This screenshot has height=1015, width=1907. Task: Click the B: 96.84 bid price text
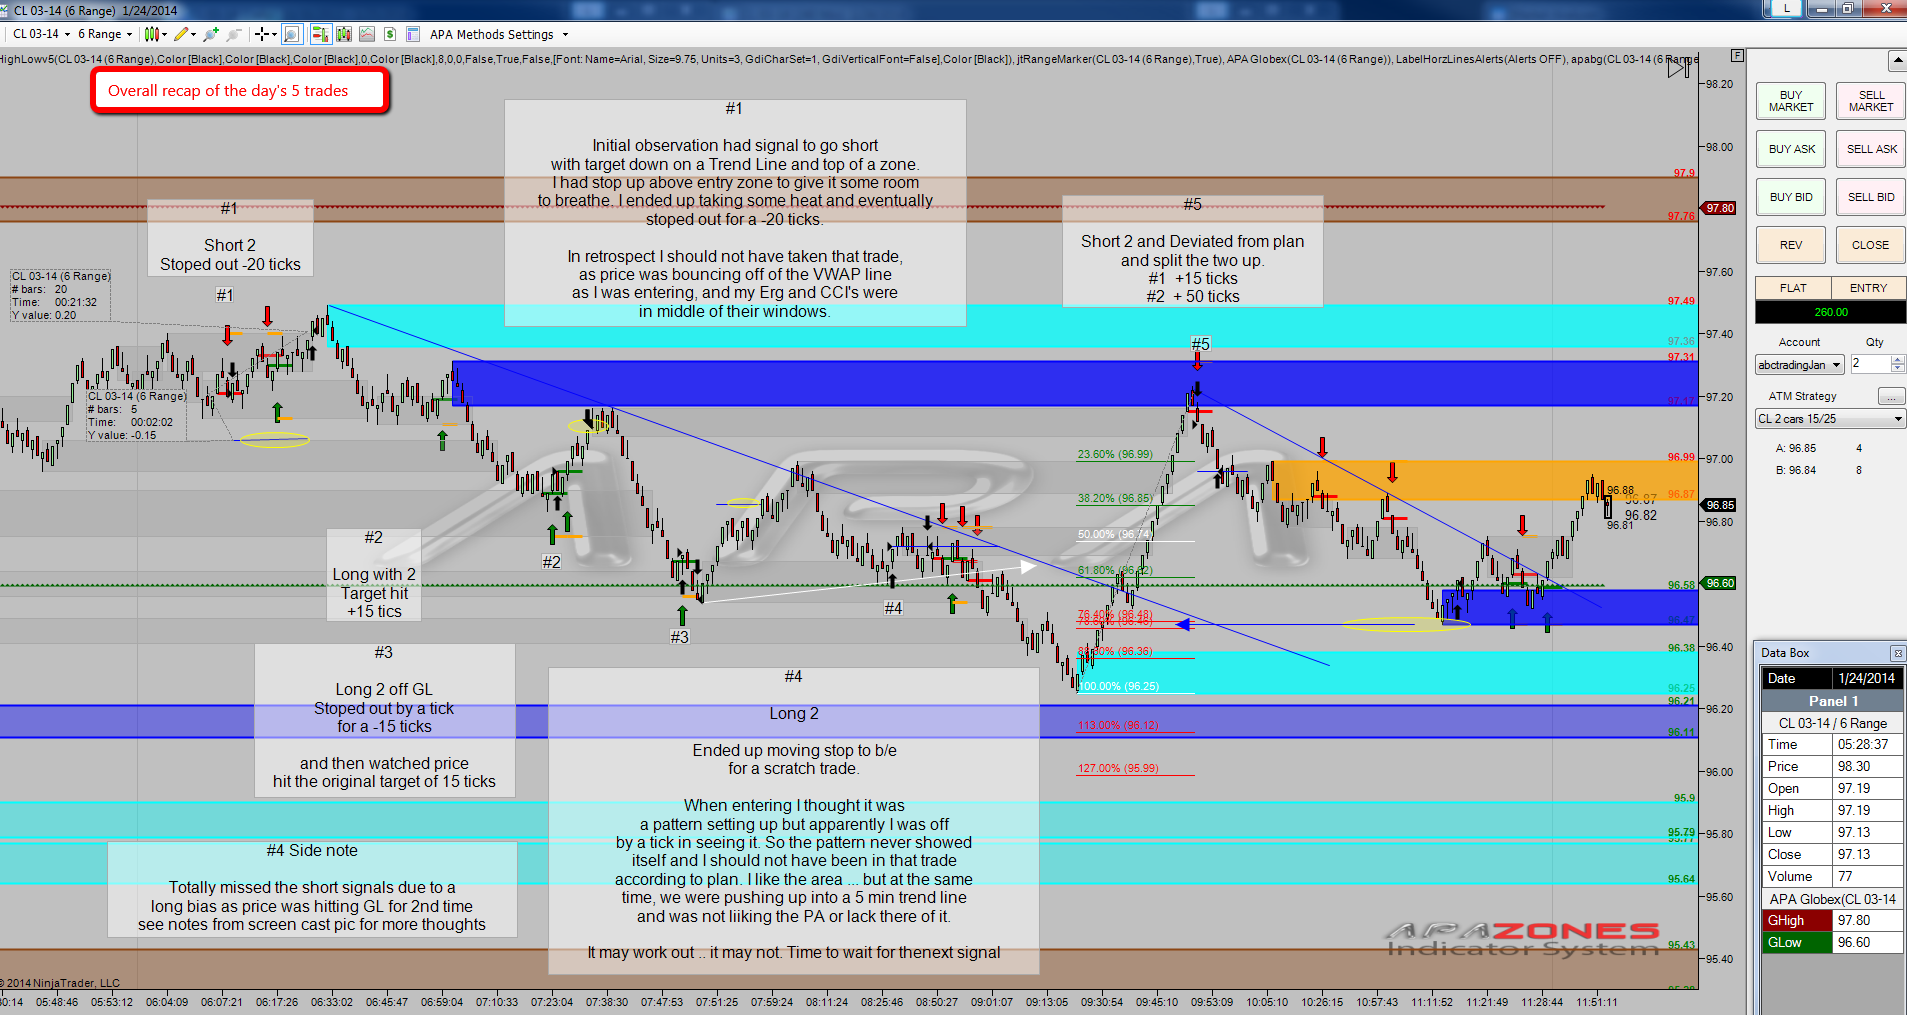point(1795,470)
